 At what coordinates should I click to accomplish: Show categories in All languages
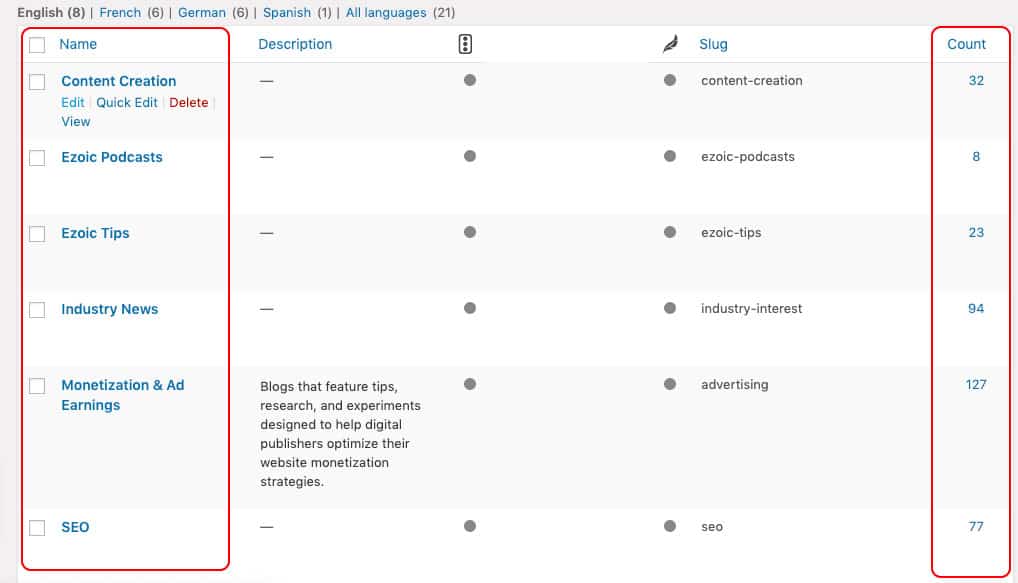[386, 13]
